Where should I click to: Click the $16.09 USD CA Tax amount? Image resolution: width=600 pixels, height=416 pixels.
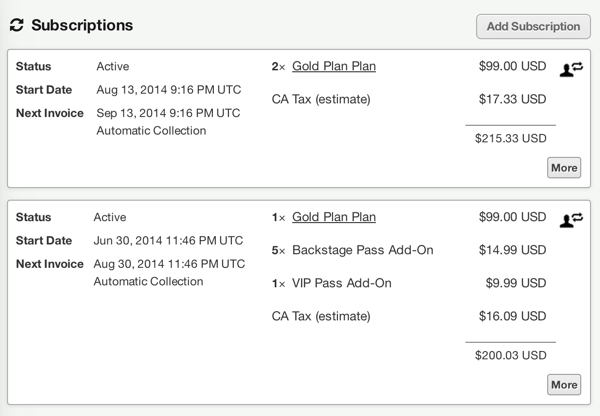click(512, 316)
